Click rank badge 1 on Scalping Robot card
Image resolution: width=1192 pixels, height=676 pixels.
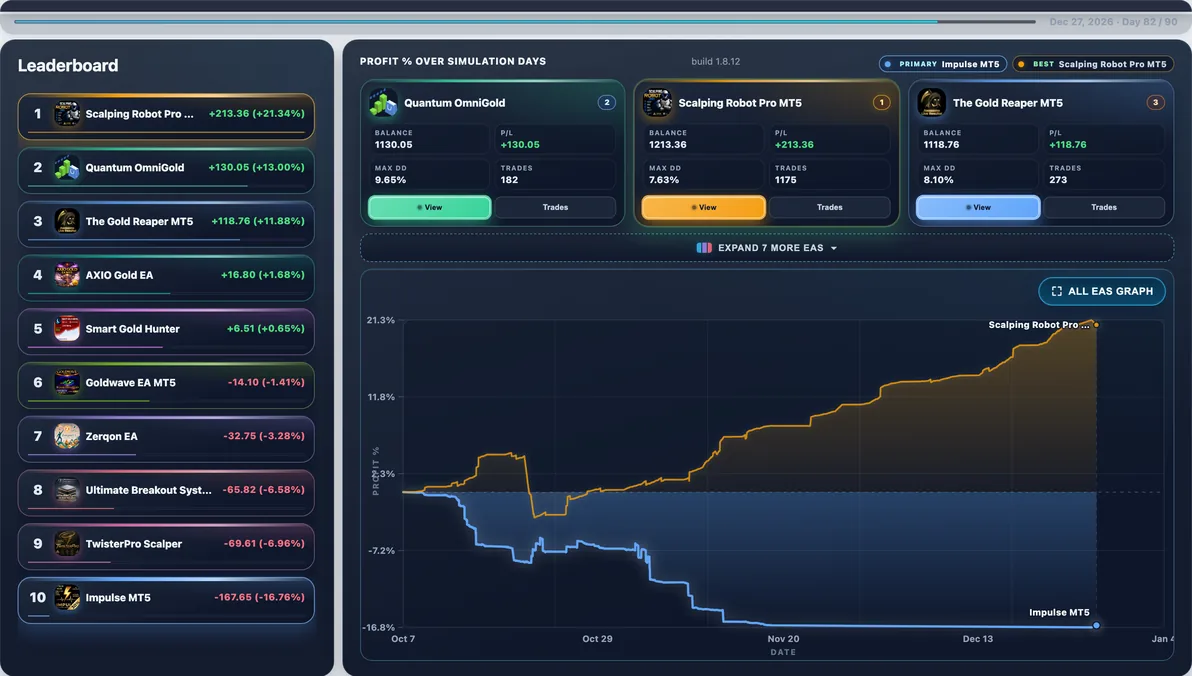click(882, 103)
